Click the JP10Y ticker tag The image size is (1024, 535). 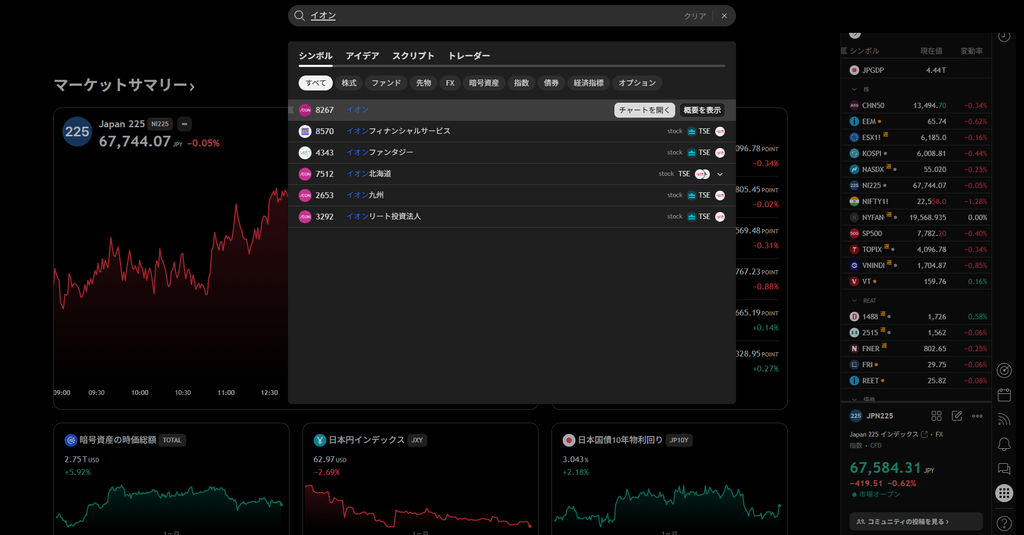tap(679, 440)
